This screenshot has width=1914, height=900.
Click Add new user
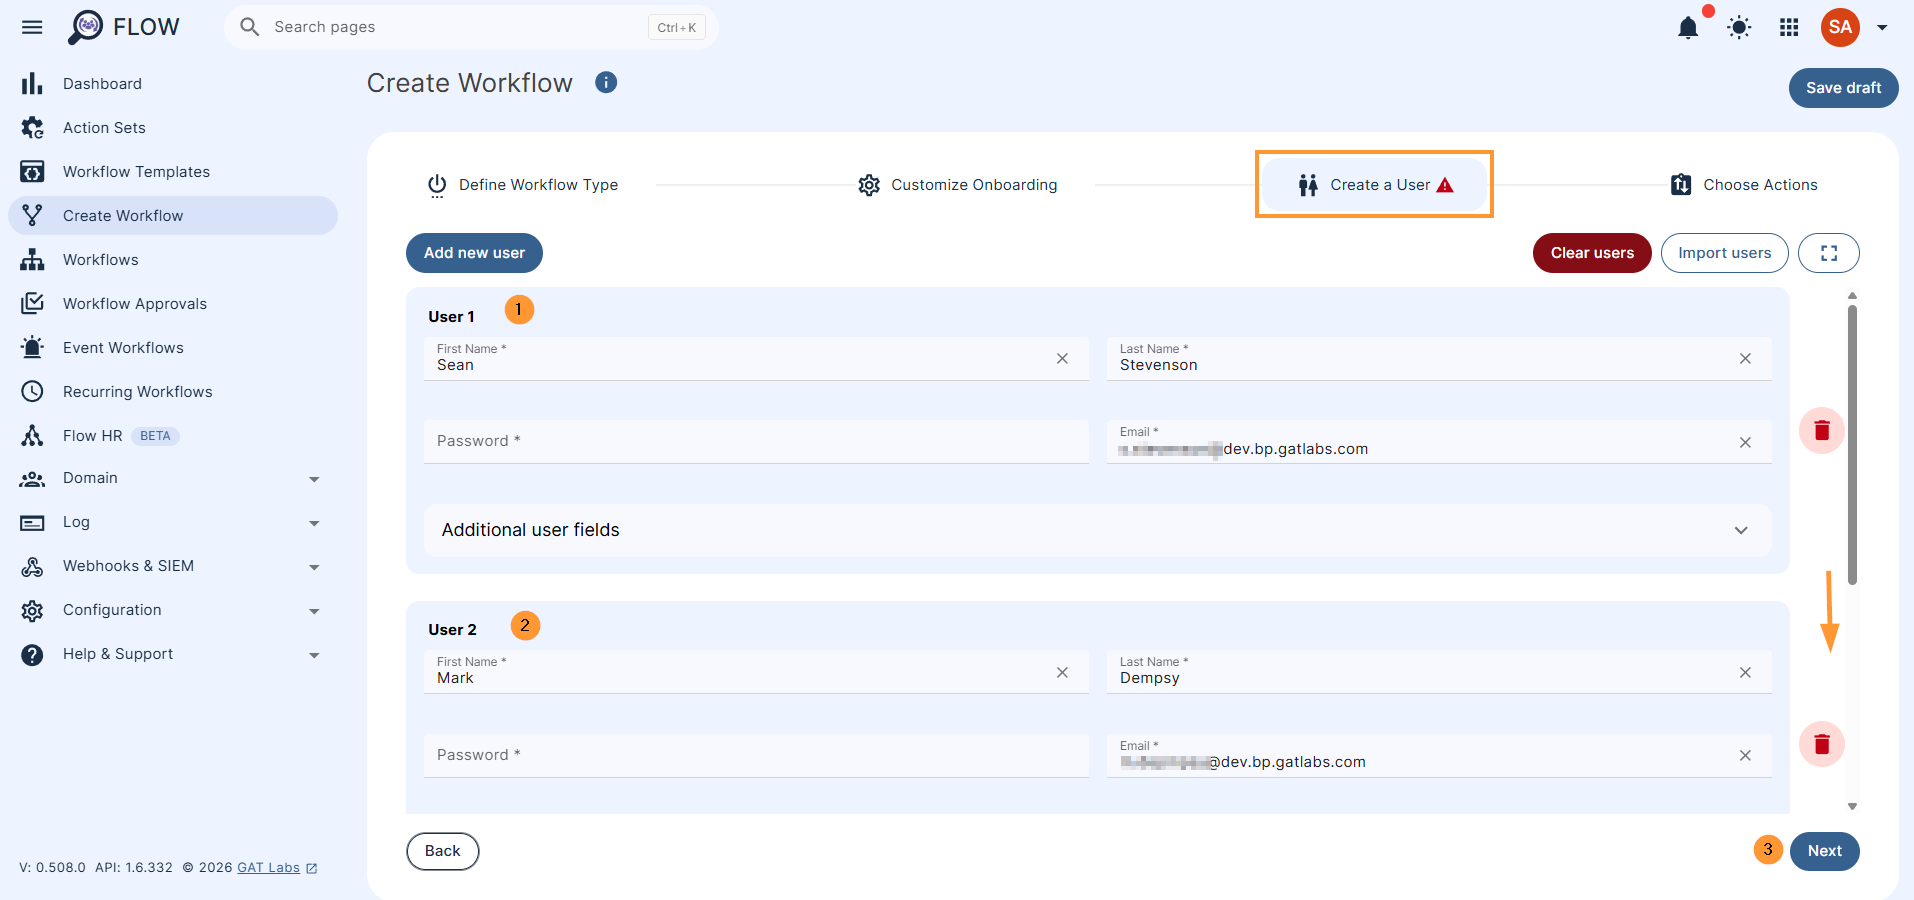tap(474, 253)
